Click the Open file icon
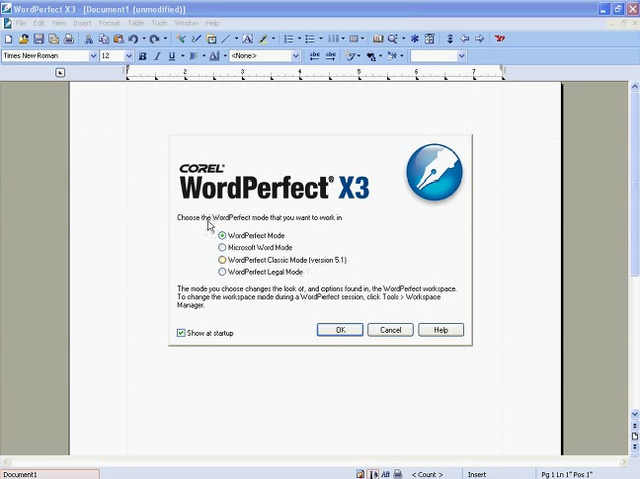Image resolution: width=640 pixels, height=479 pixels. 24,39
